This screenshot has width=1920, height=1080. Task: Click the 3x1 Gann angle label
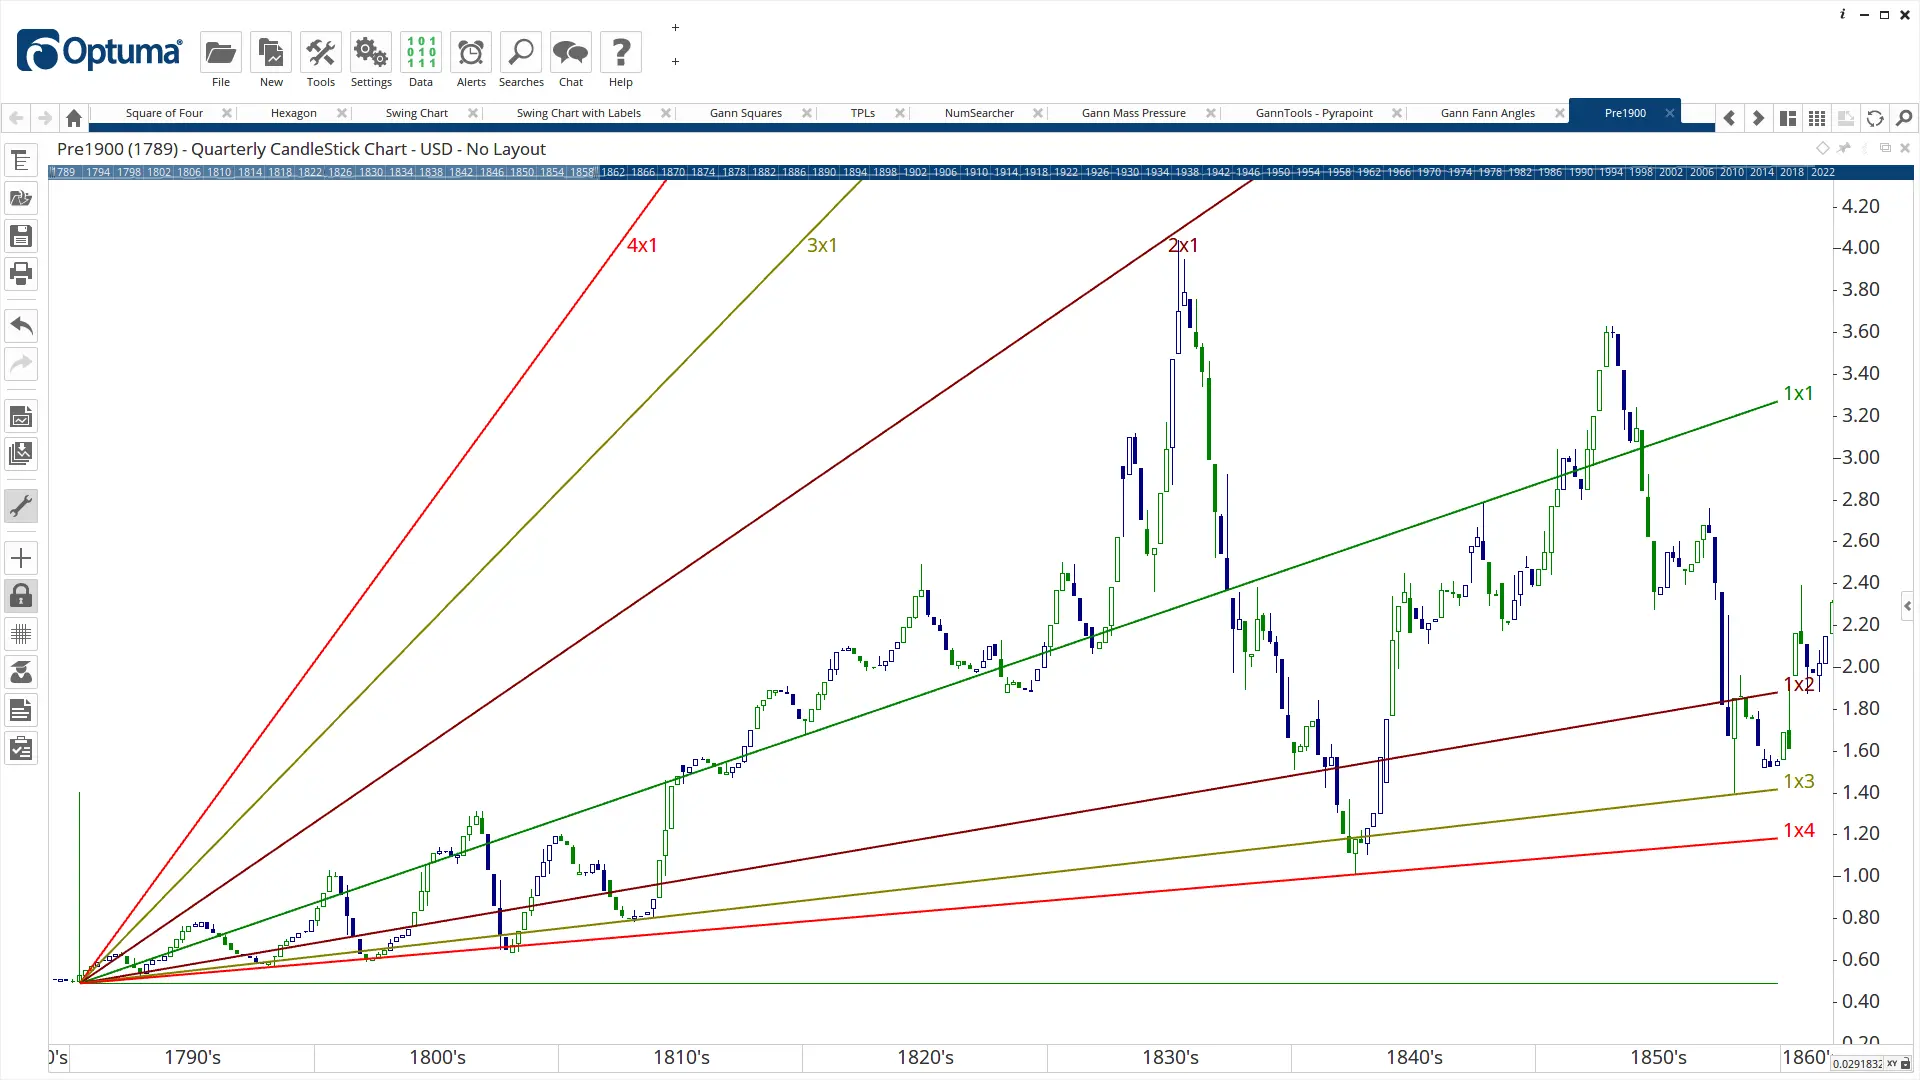click(x=822, y=245)
